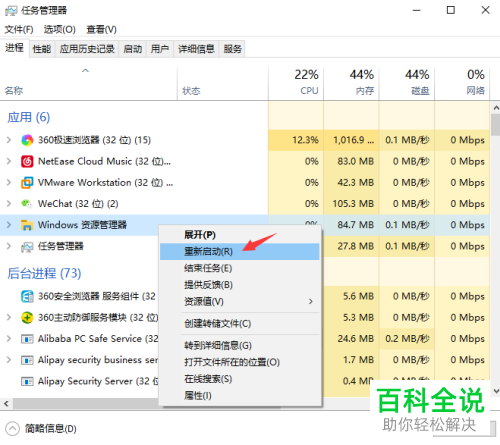Click the Windows 资源管理器 folder icon

pyautogui.click(x=27, y=225)
